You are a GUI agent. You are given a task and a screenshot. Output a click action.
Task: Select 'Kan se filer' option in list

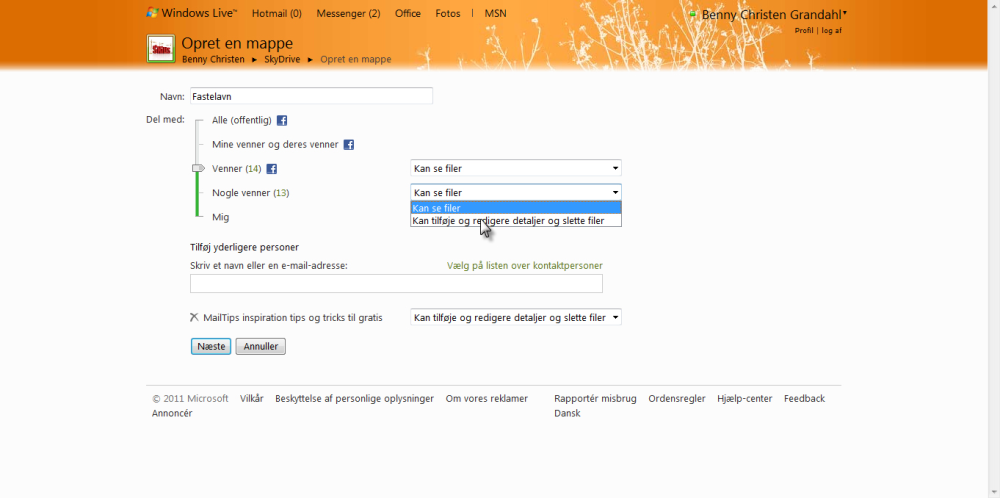(x=516, y=208)
